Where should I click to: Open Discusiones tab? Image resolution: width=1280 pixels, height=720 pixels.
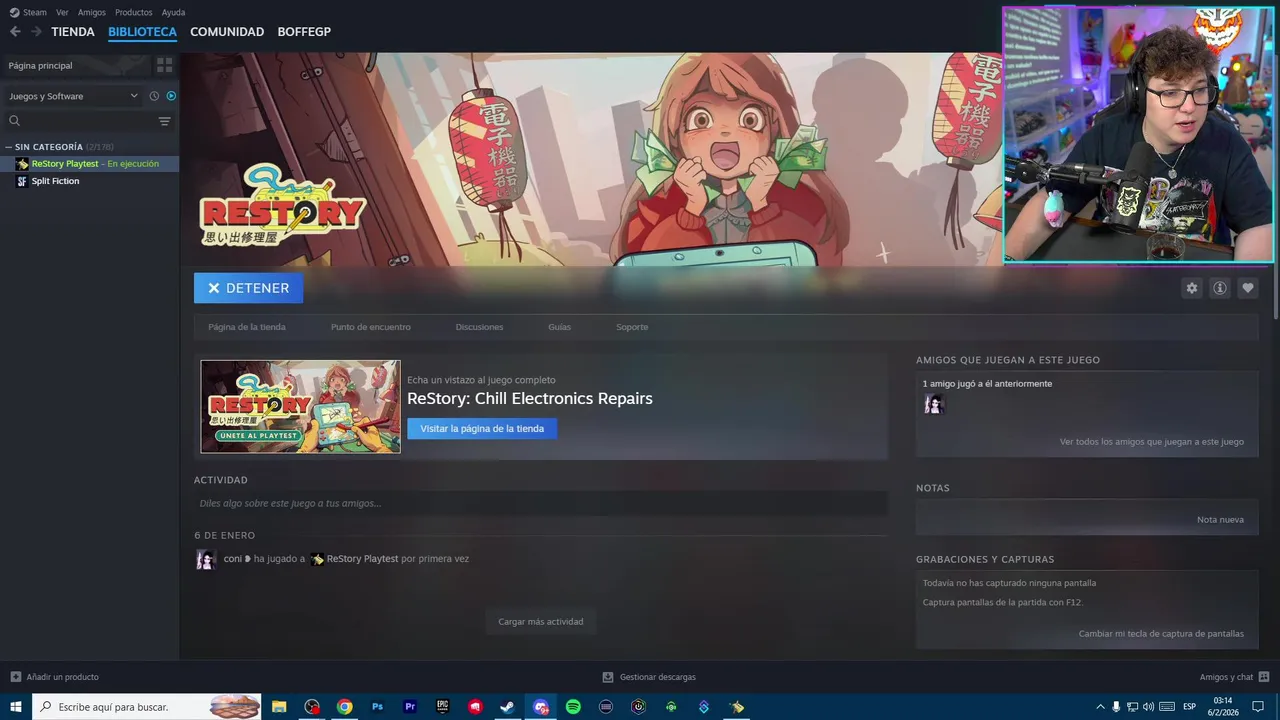pos(479,327)
